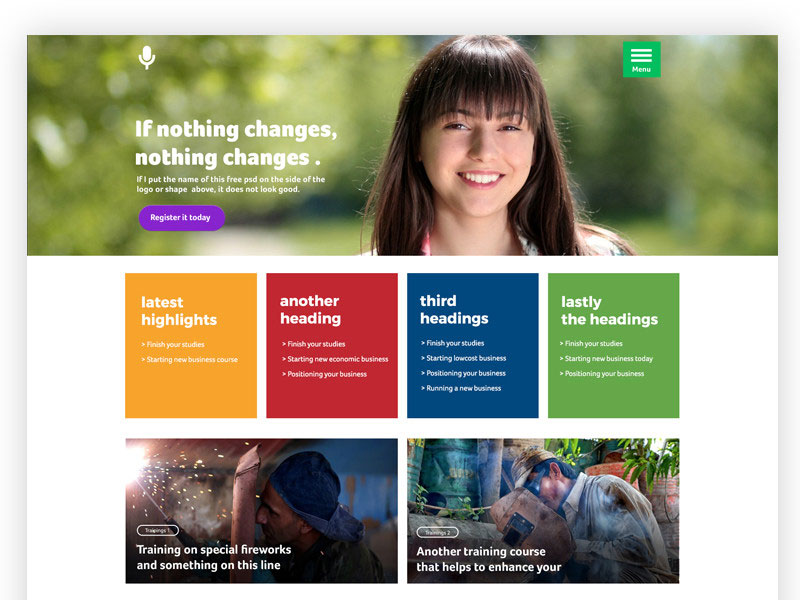Click Starting new business course link
800x600 pixels.
(189, 360)
